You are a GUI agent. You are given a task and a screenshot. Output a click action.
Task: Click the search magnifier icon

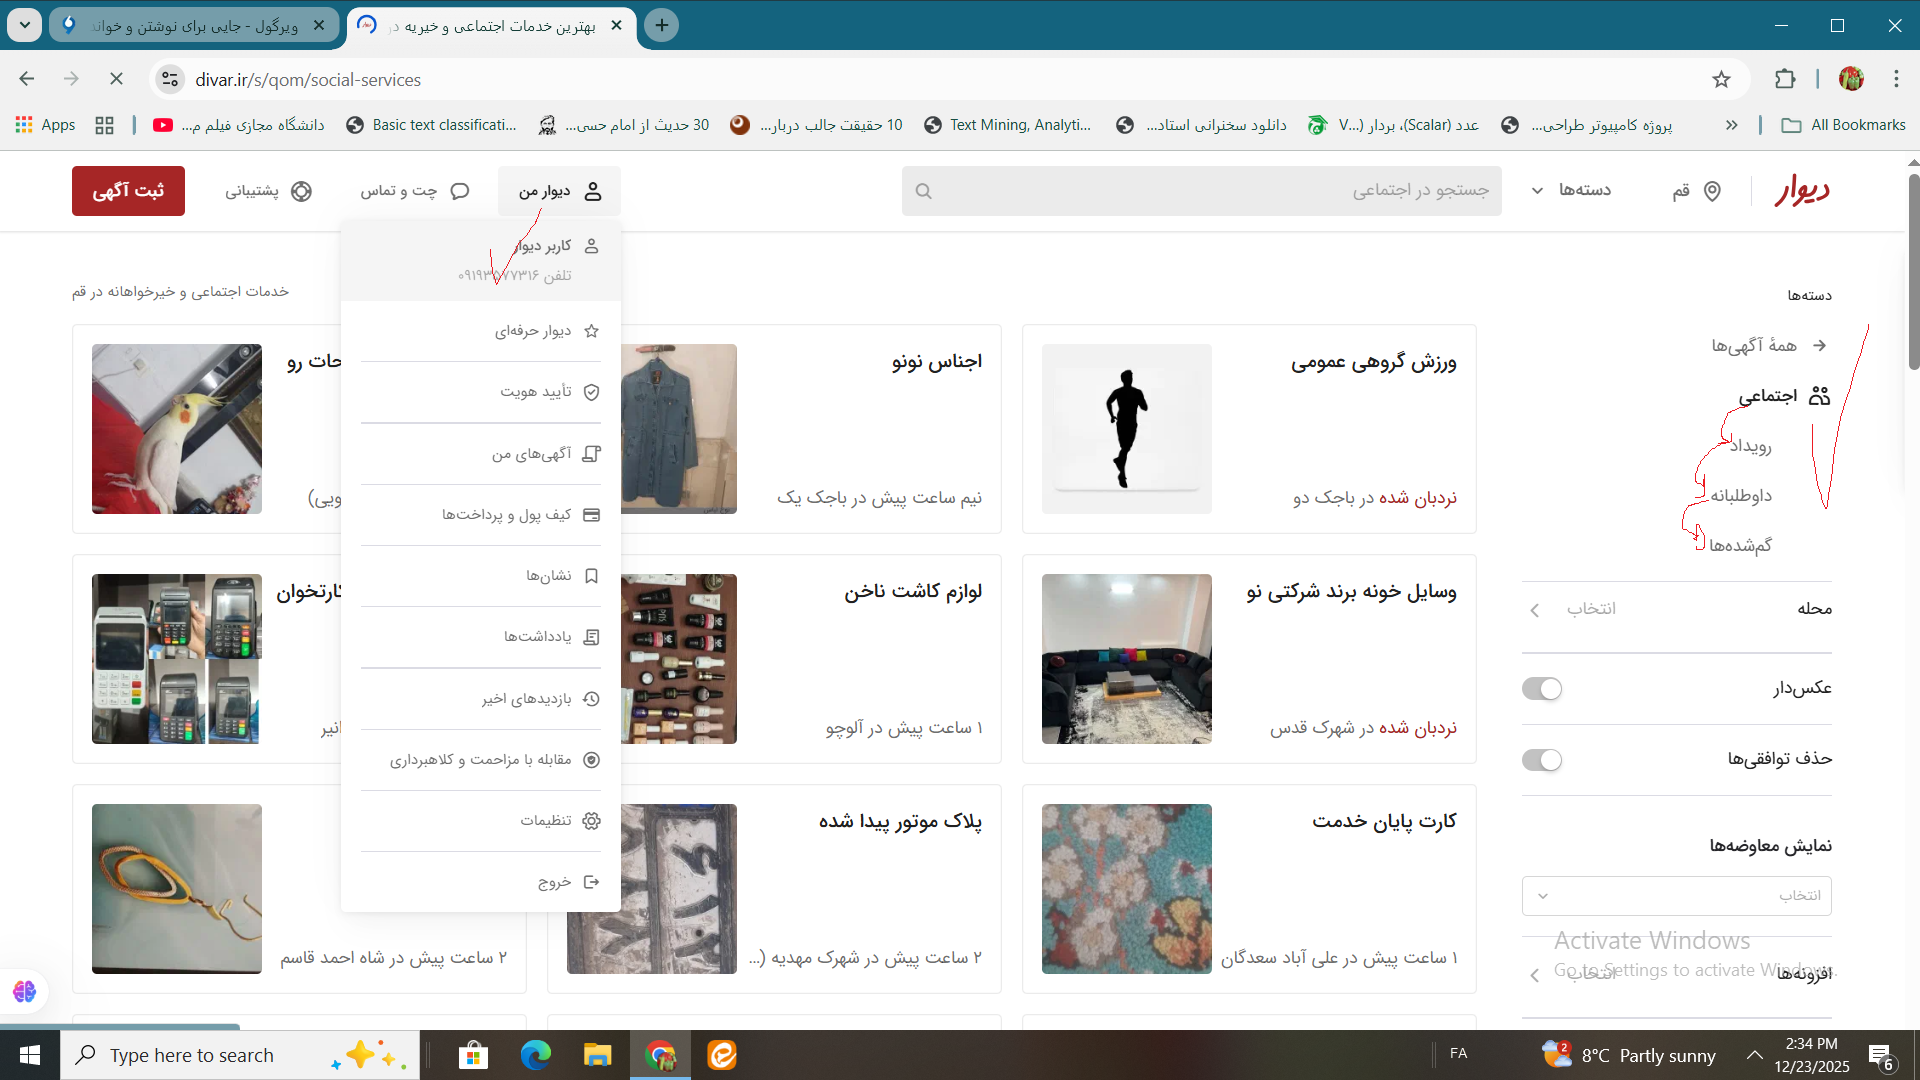coord(924,191)
